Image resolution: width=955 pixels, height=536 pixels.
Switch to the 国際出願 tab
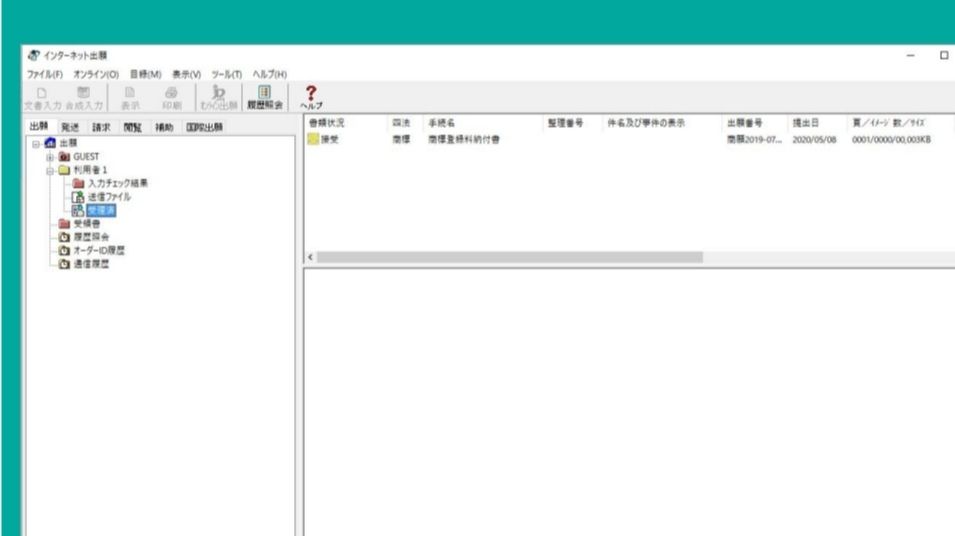pyautogui.click(x=205, y=127)
